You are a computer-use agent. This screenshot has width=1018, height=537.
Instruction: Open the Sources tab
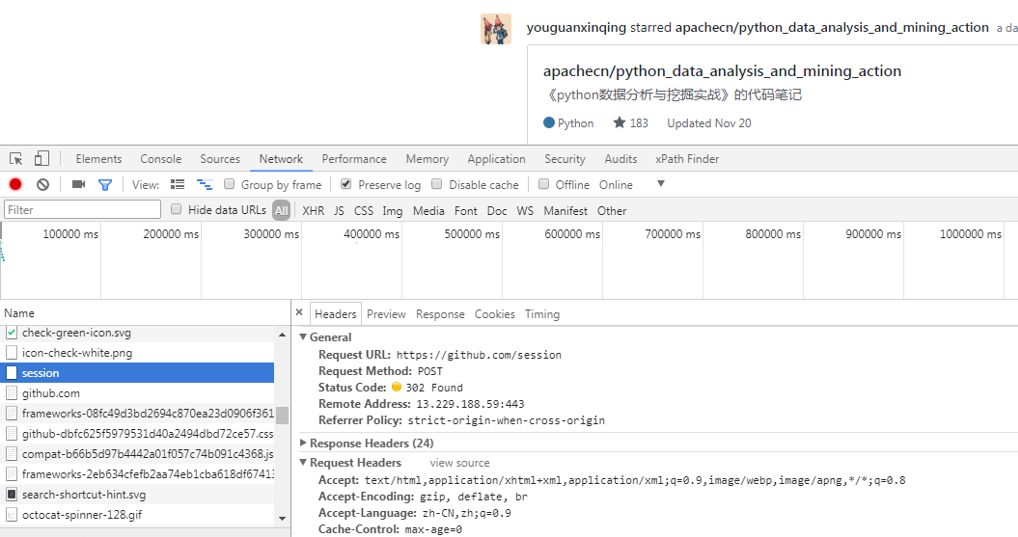(220, 159)
